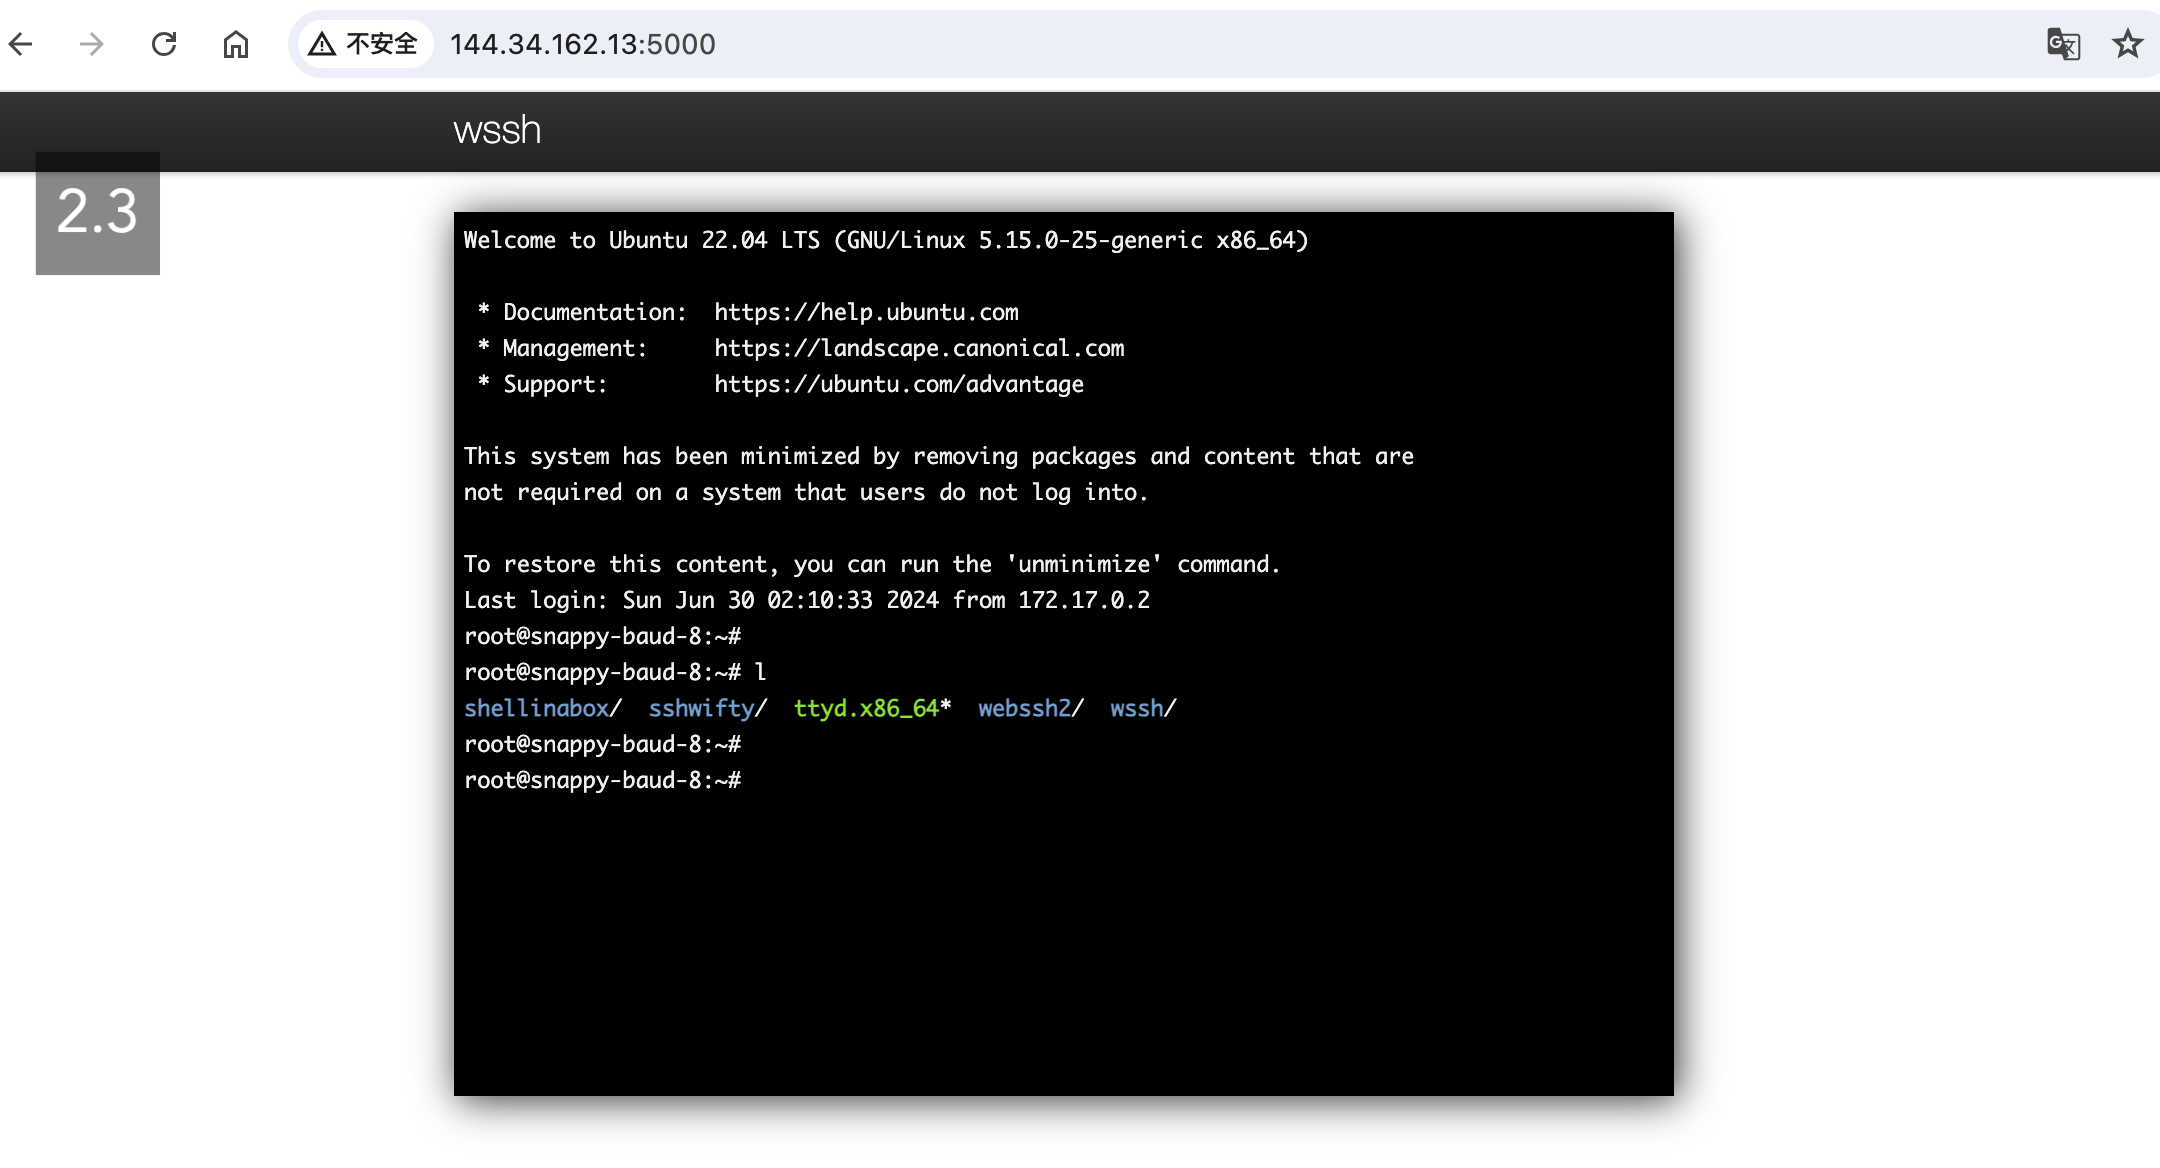The width and height of the screenshot is (2160, 1168).
Task: Click the browser reload icon
Action: click(x=165, y=44)
